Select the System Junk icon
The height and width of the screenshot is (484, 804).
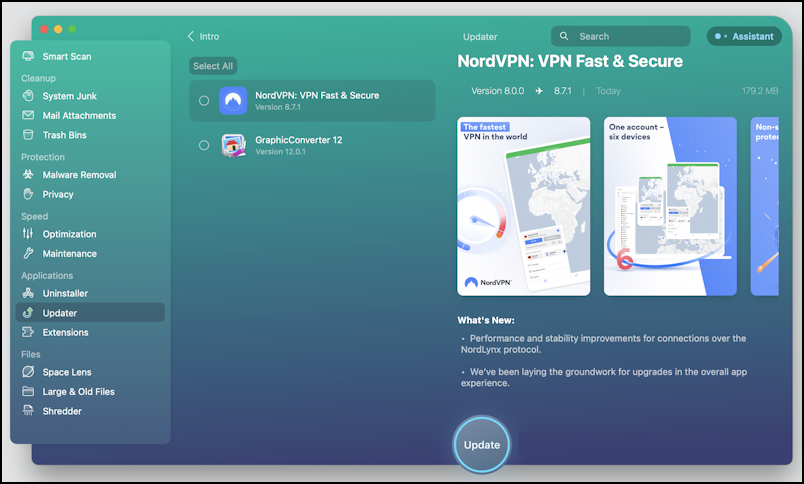click(28, 95)
